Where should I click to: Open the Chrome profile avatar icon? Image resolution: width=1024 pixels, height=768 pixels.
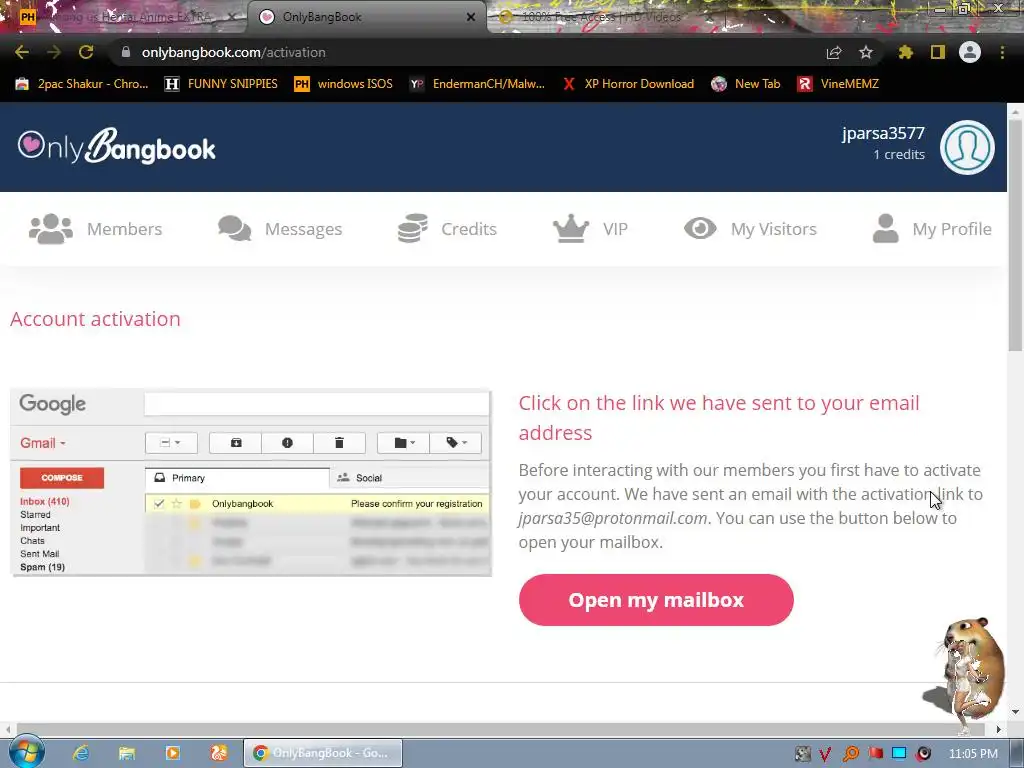click(x=970, y=52)
